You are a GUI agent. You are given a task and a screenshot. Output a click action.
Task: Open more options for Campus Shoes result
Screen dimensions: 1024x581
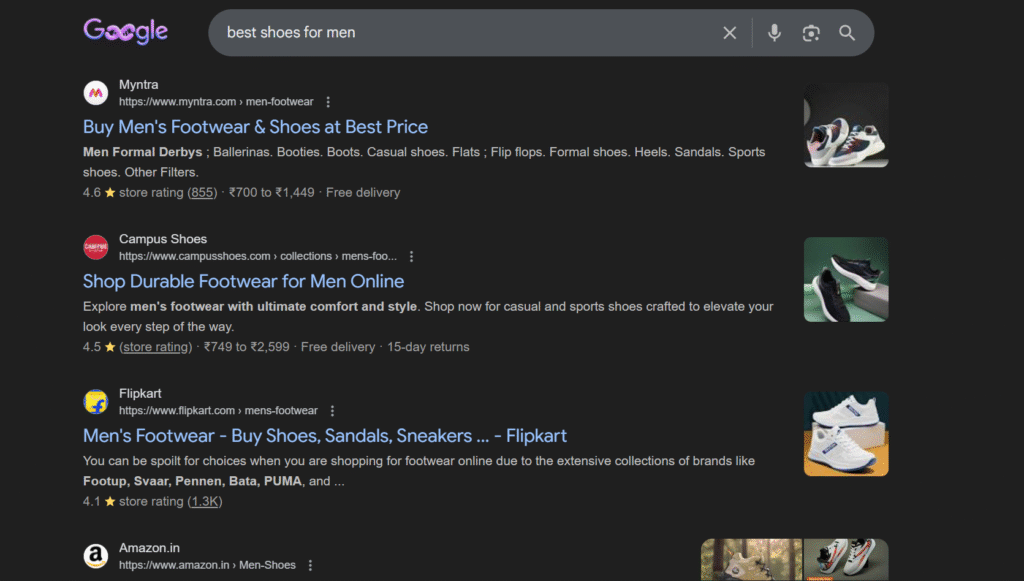(x=411, y=257)
